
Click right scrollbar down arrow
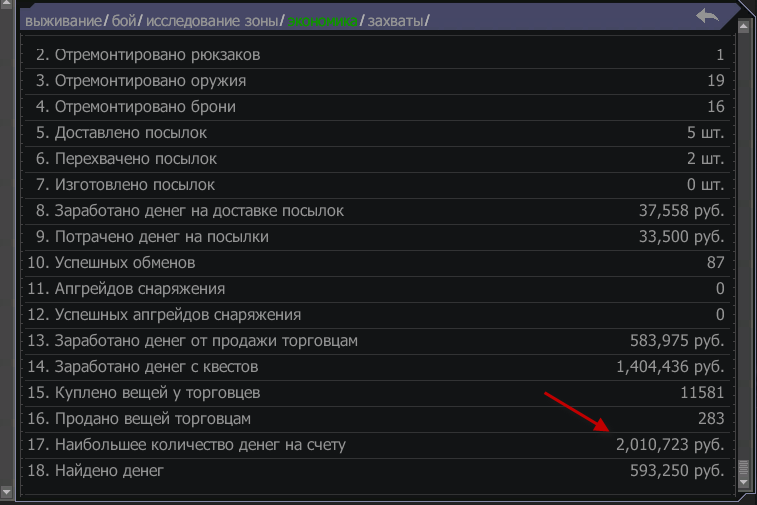[743, 482]
